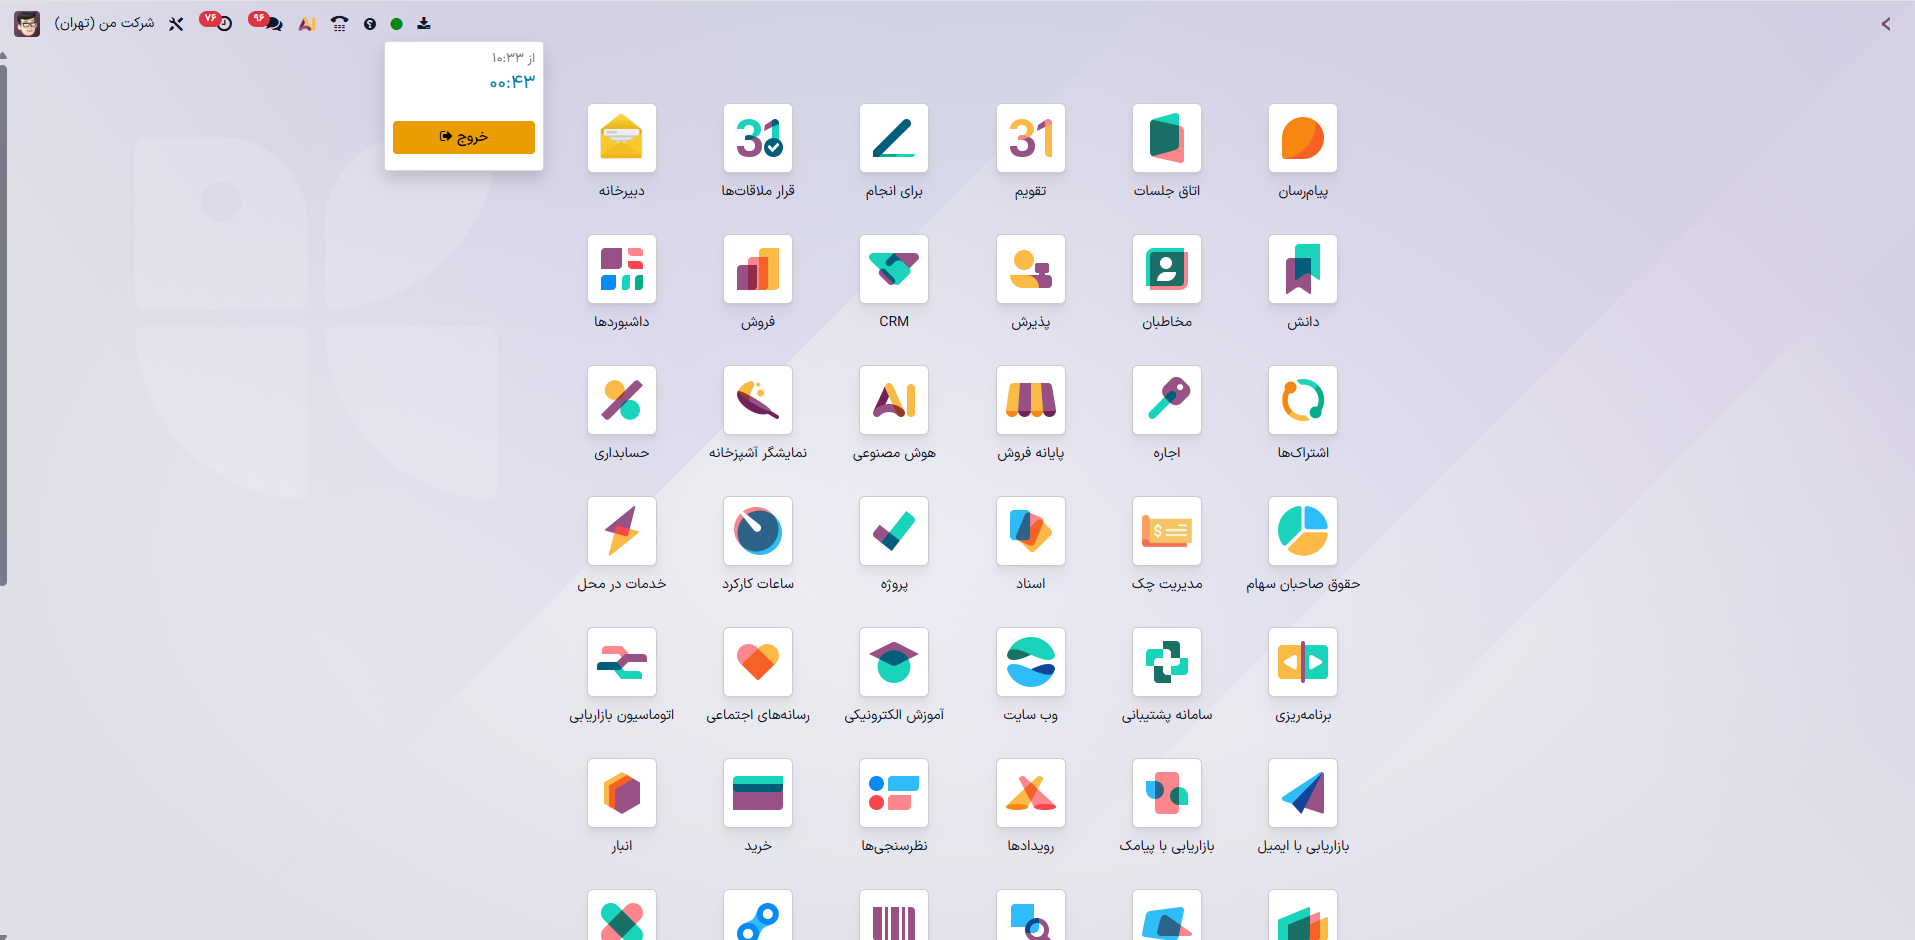Open the Barcode app with striped icon
The height and width of the screenshot is (940, 1915).
click(x=894, y=916)
